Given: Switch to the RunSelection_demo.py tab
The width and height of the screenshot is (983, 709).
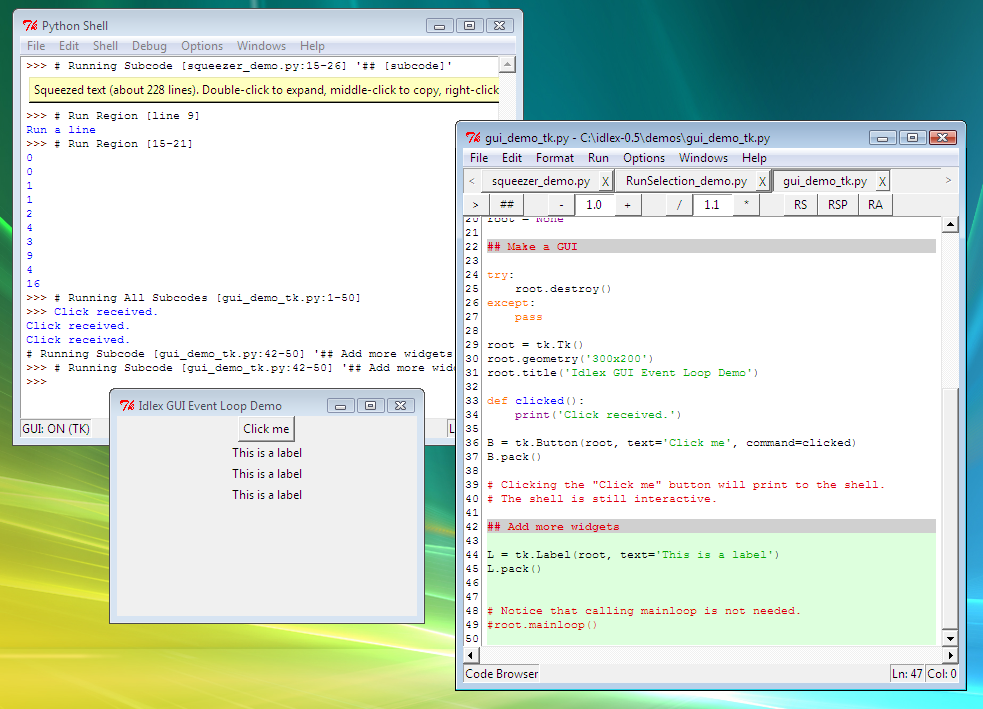Looking at the screenshot, I should pyautogui.click(x=686, y=182).
